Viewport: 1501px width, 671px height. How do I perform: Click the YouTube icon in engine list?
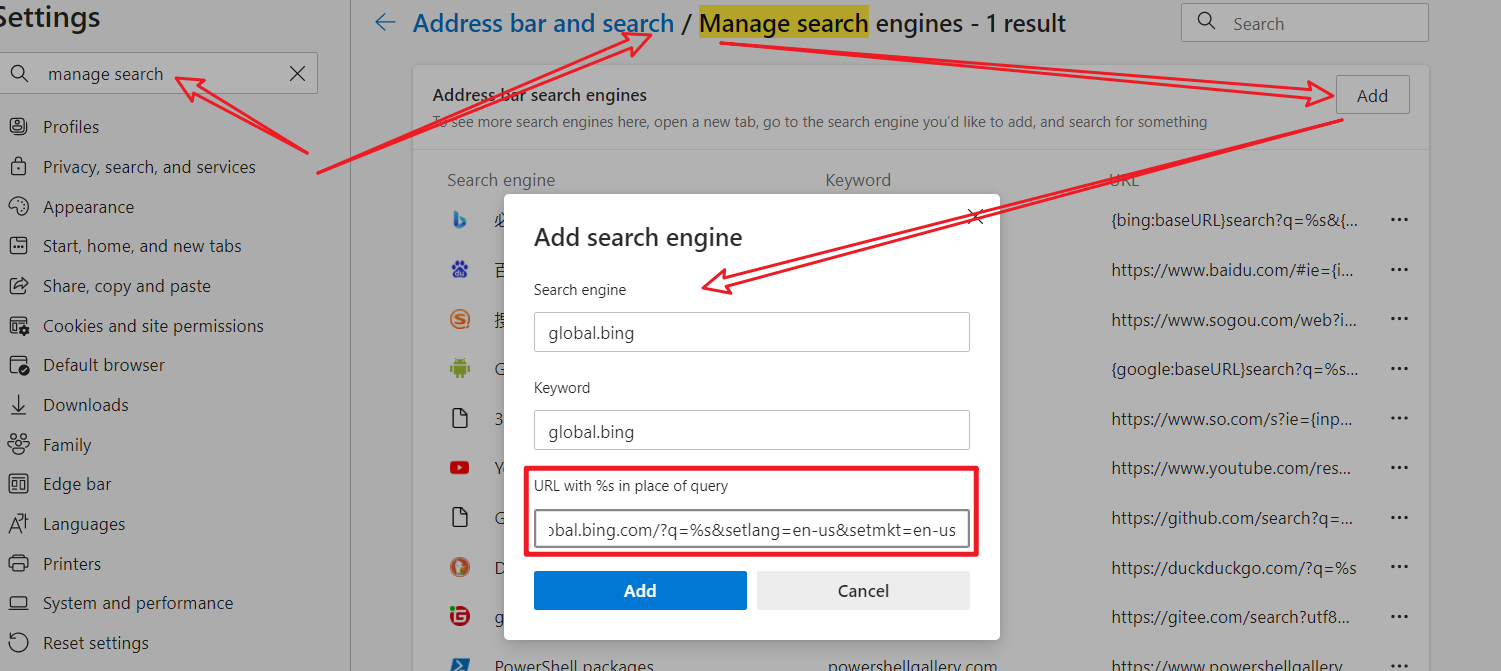click(x=459, y=468)
